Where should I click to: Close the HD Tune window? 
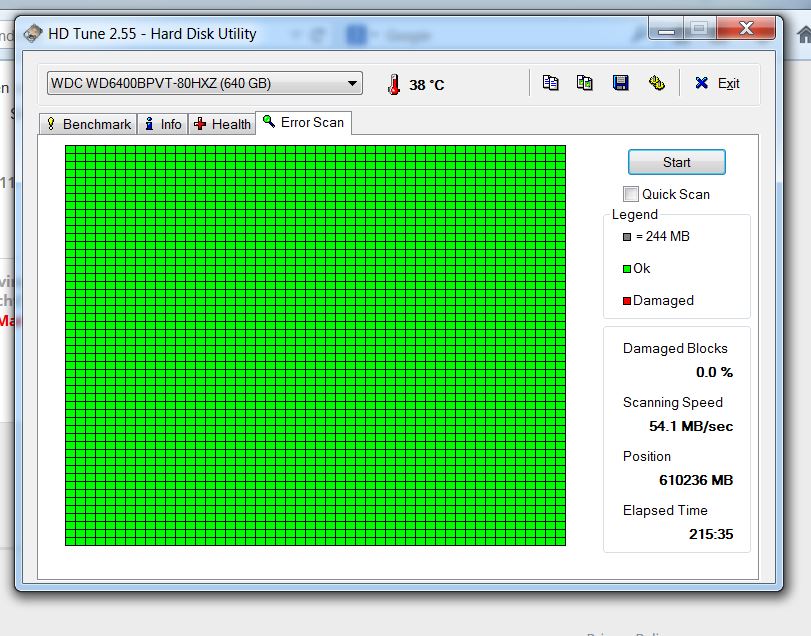[x=746, y=28]
